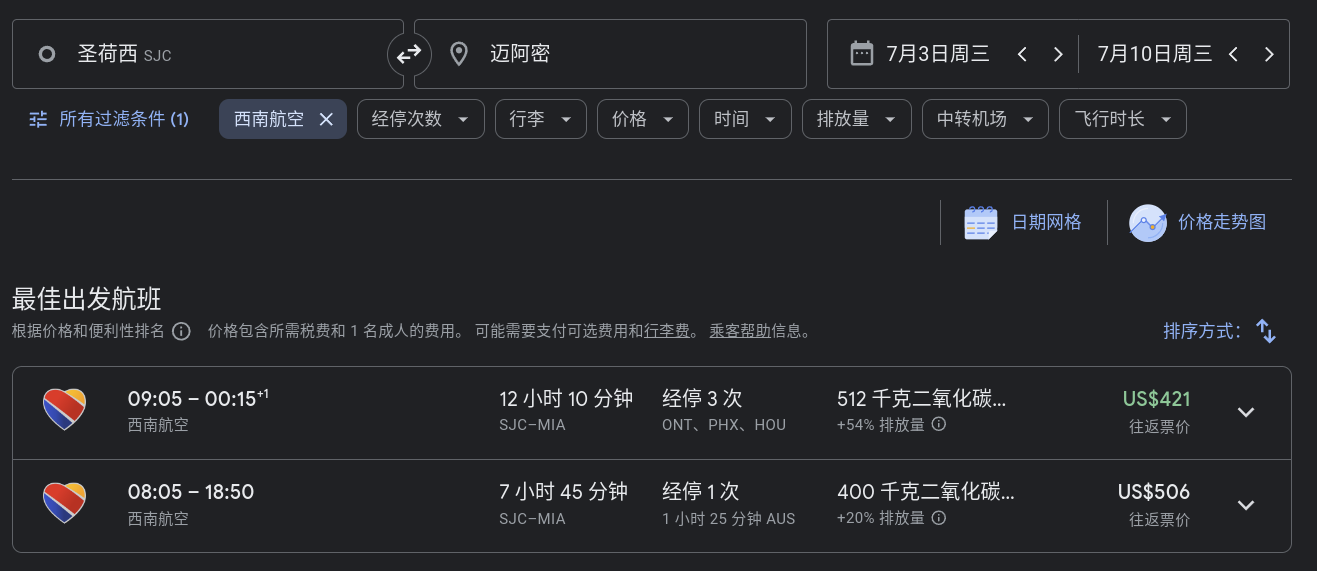
Task: Click the 排序方式 sort arrows icon
Action: pos(1266,331)
